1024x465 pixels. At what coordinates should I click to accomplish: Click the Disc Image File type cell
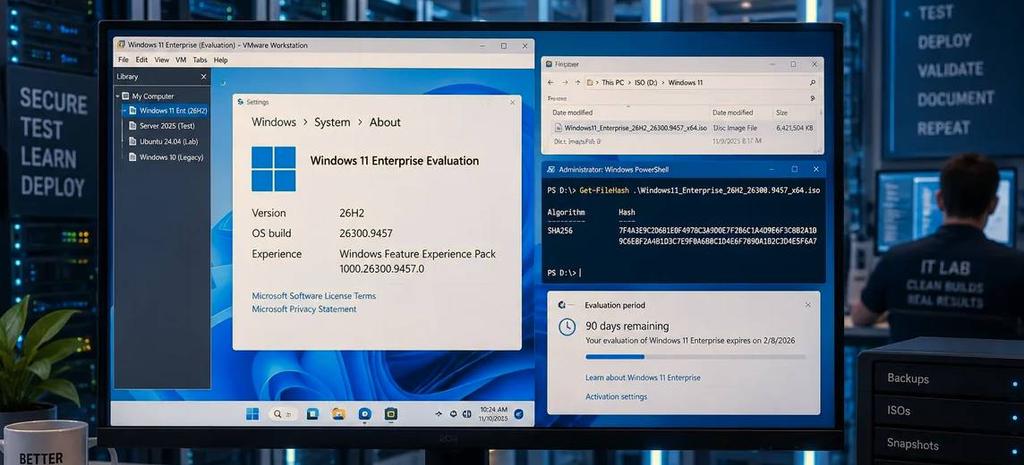click(735, 128)
